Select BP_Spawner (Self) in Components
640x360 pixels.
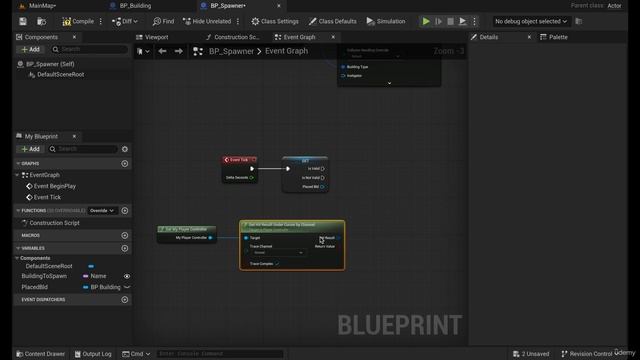point(50,64)
